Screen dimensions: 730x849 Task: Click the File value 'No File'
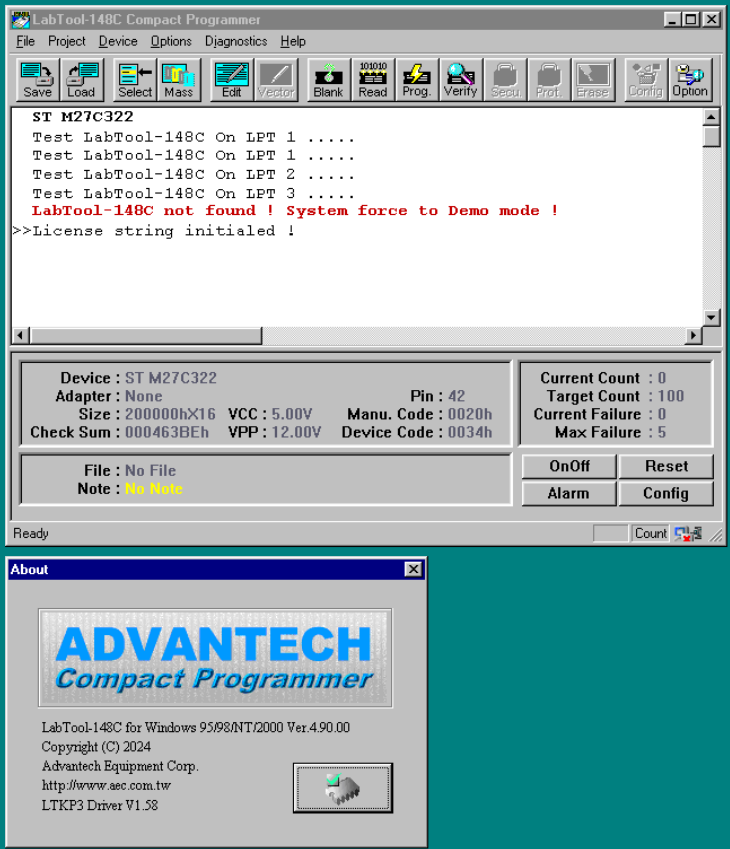point(151,471)
